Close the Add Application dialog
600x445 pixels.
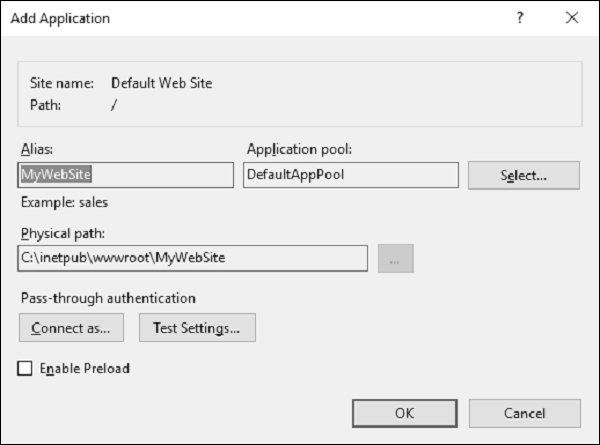[572, 18]
